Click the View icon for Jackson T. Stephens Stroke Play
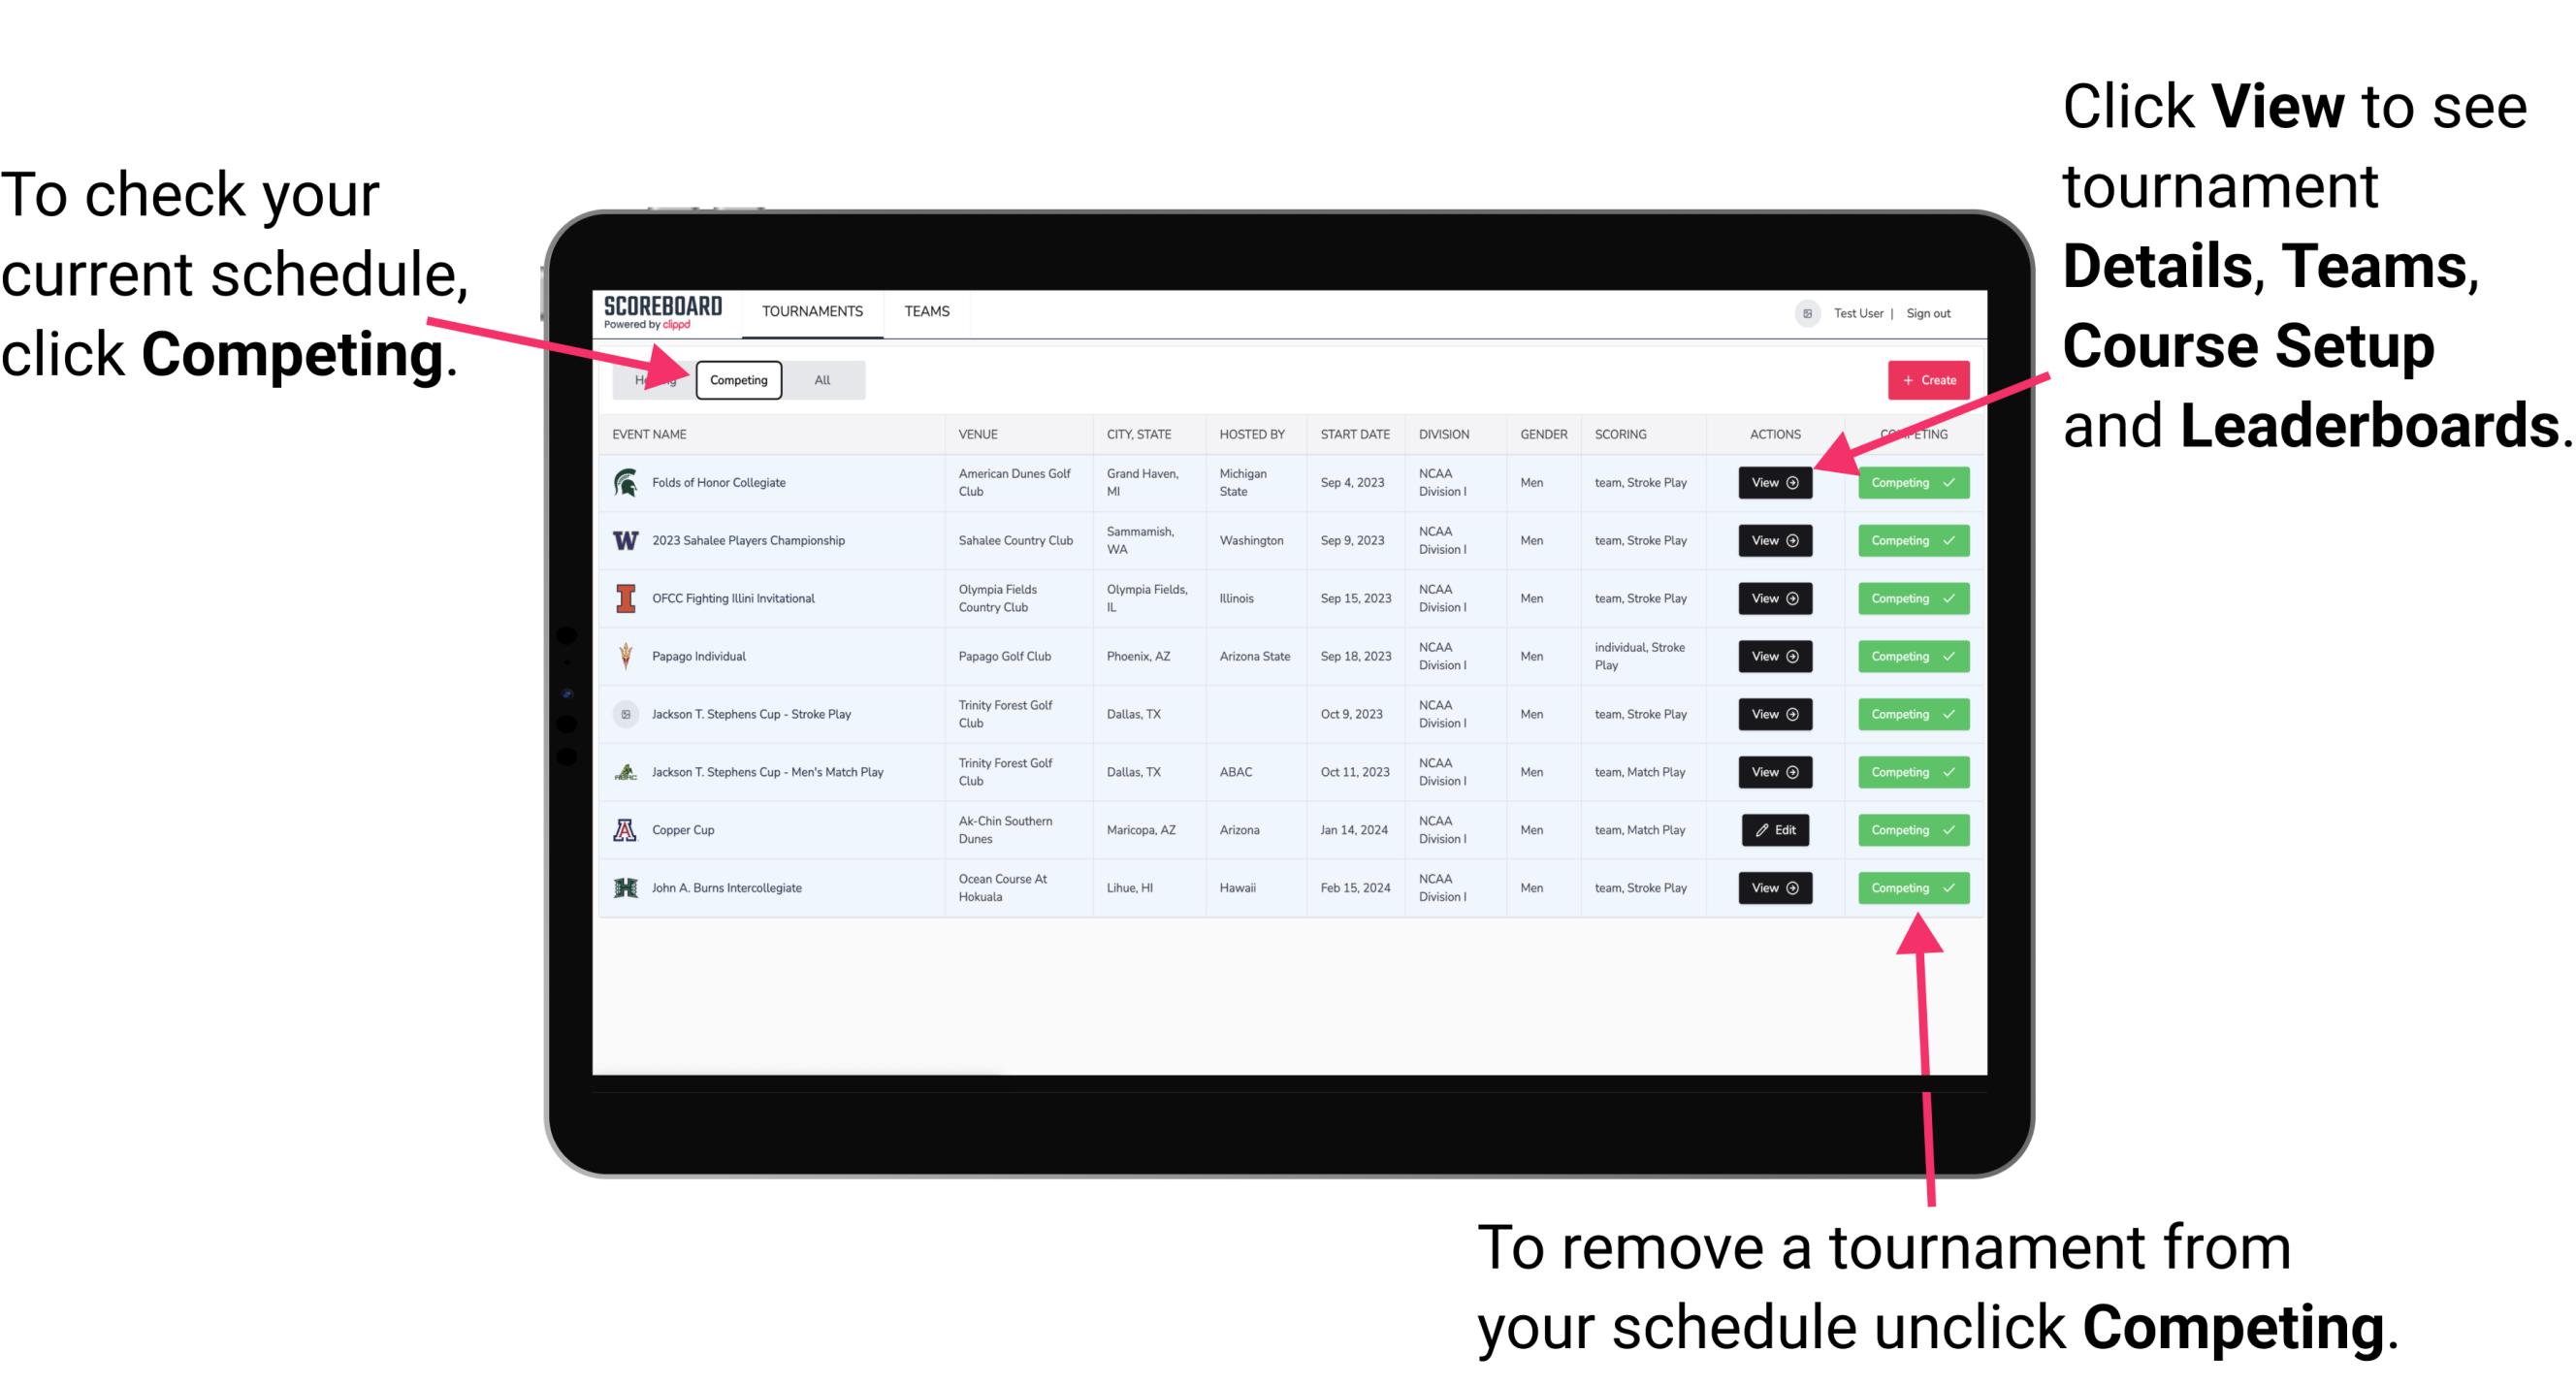 pyautogui.click(x=1774, y=714)
